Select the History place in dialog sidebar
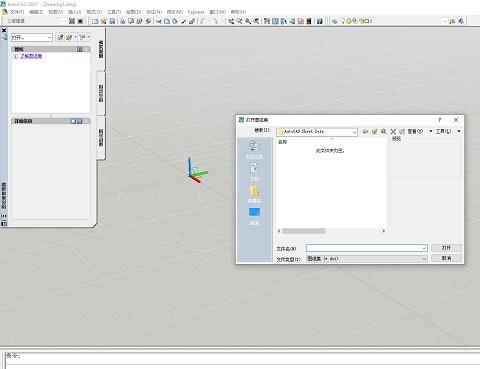 pos(254,149)
